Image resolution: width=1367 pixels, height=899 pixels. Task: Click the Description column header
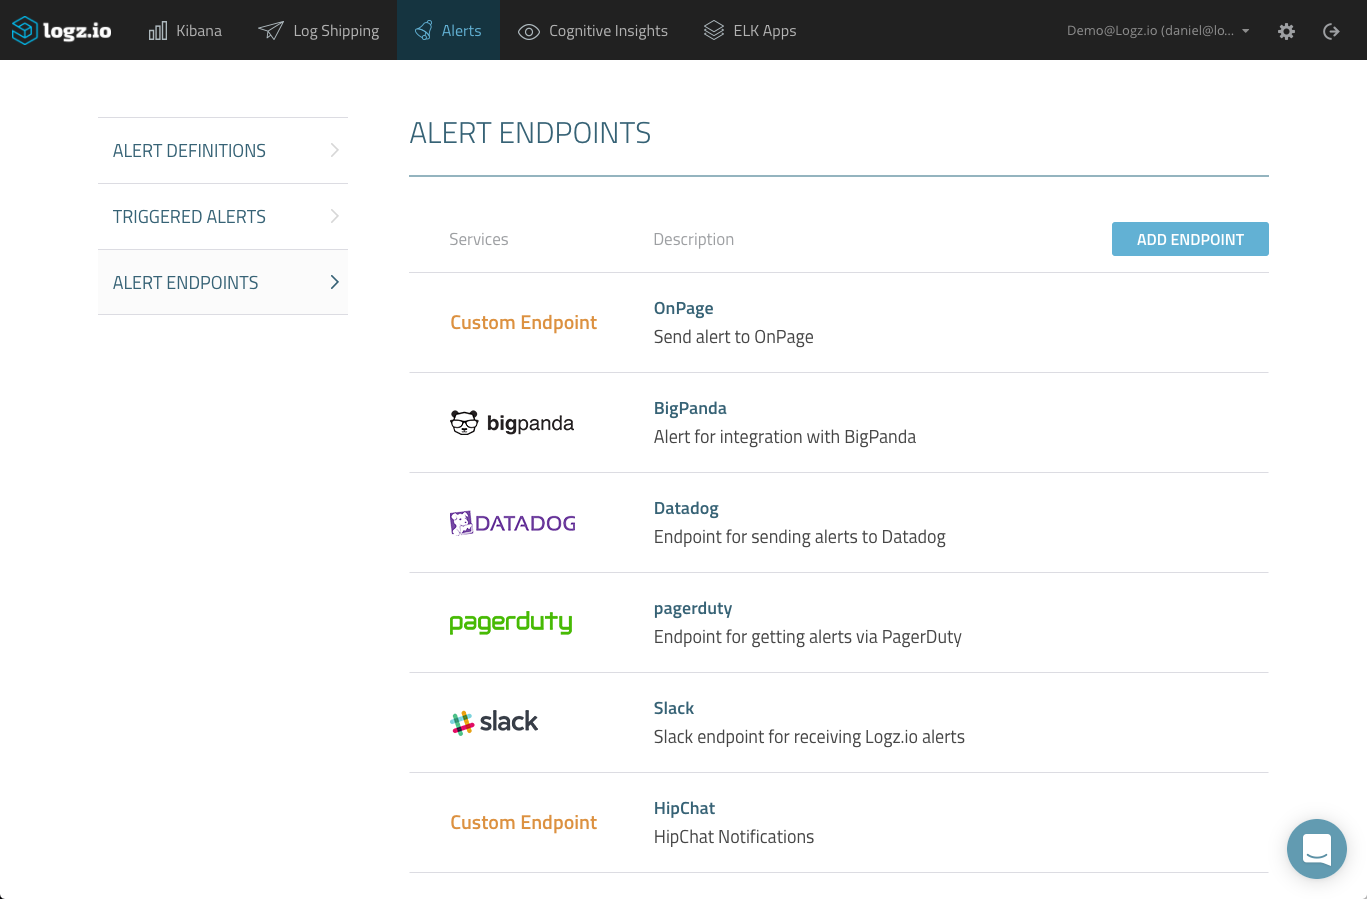[693, 239]
